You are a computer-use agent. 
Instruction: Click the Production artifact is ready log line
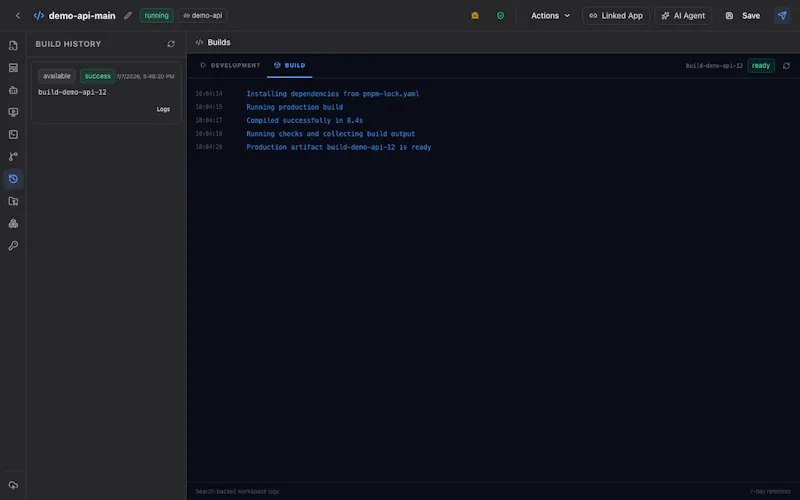point(339,147)
